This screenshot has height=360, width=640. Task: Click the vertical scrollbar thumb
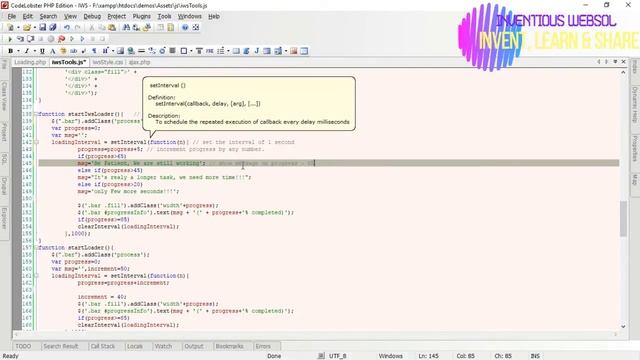tap(623, 218)
